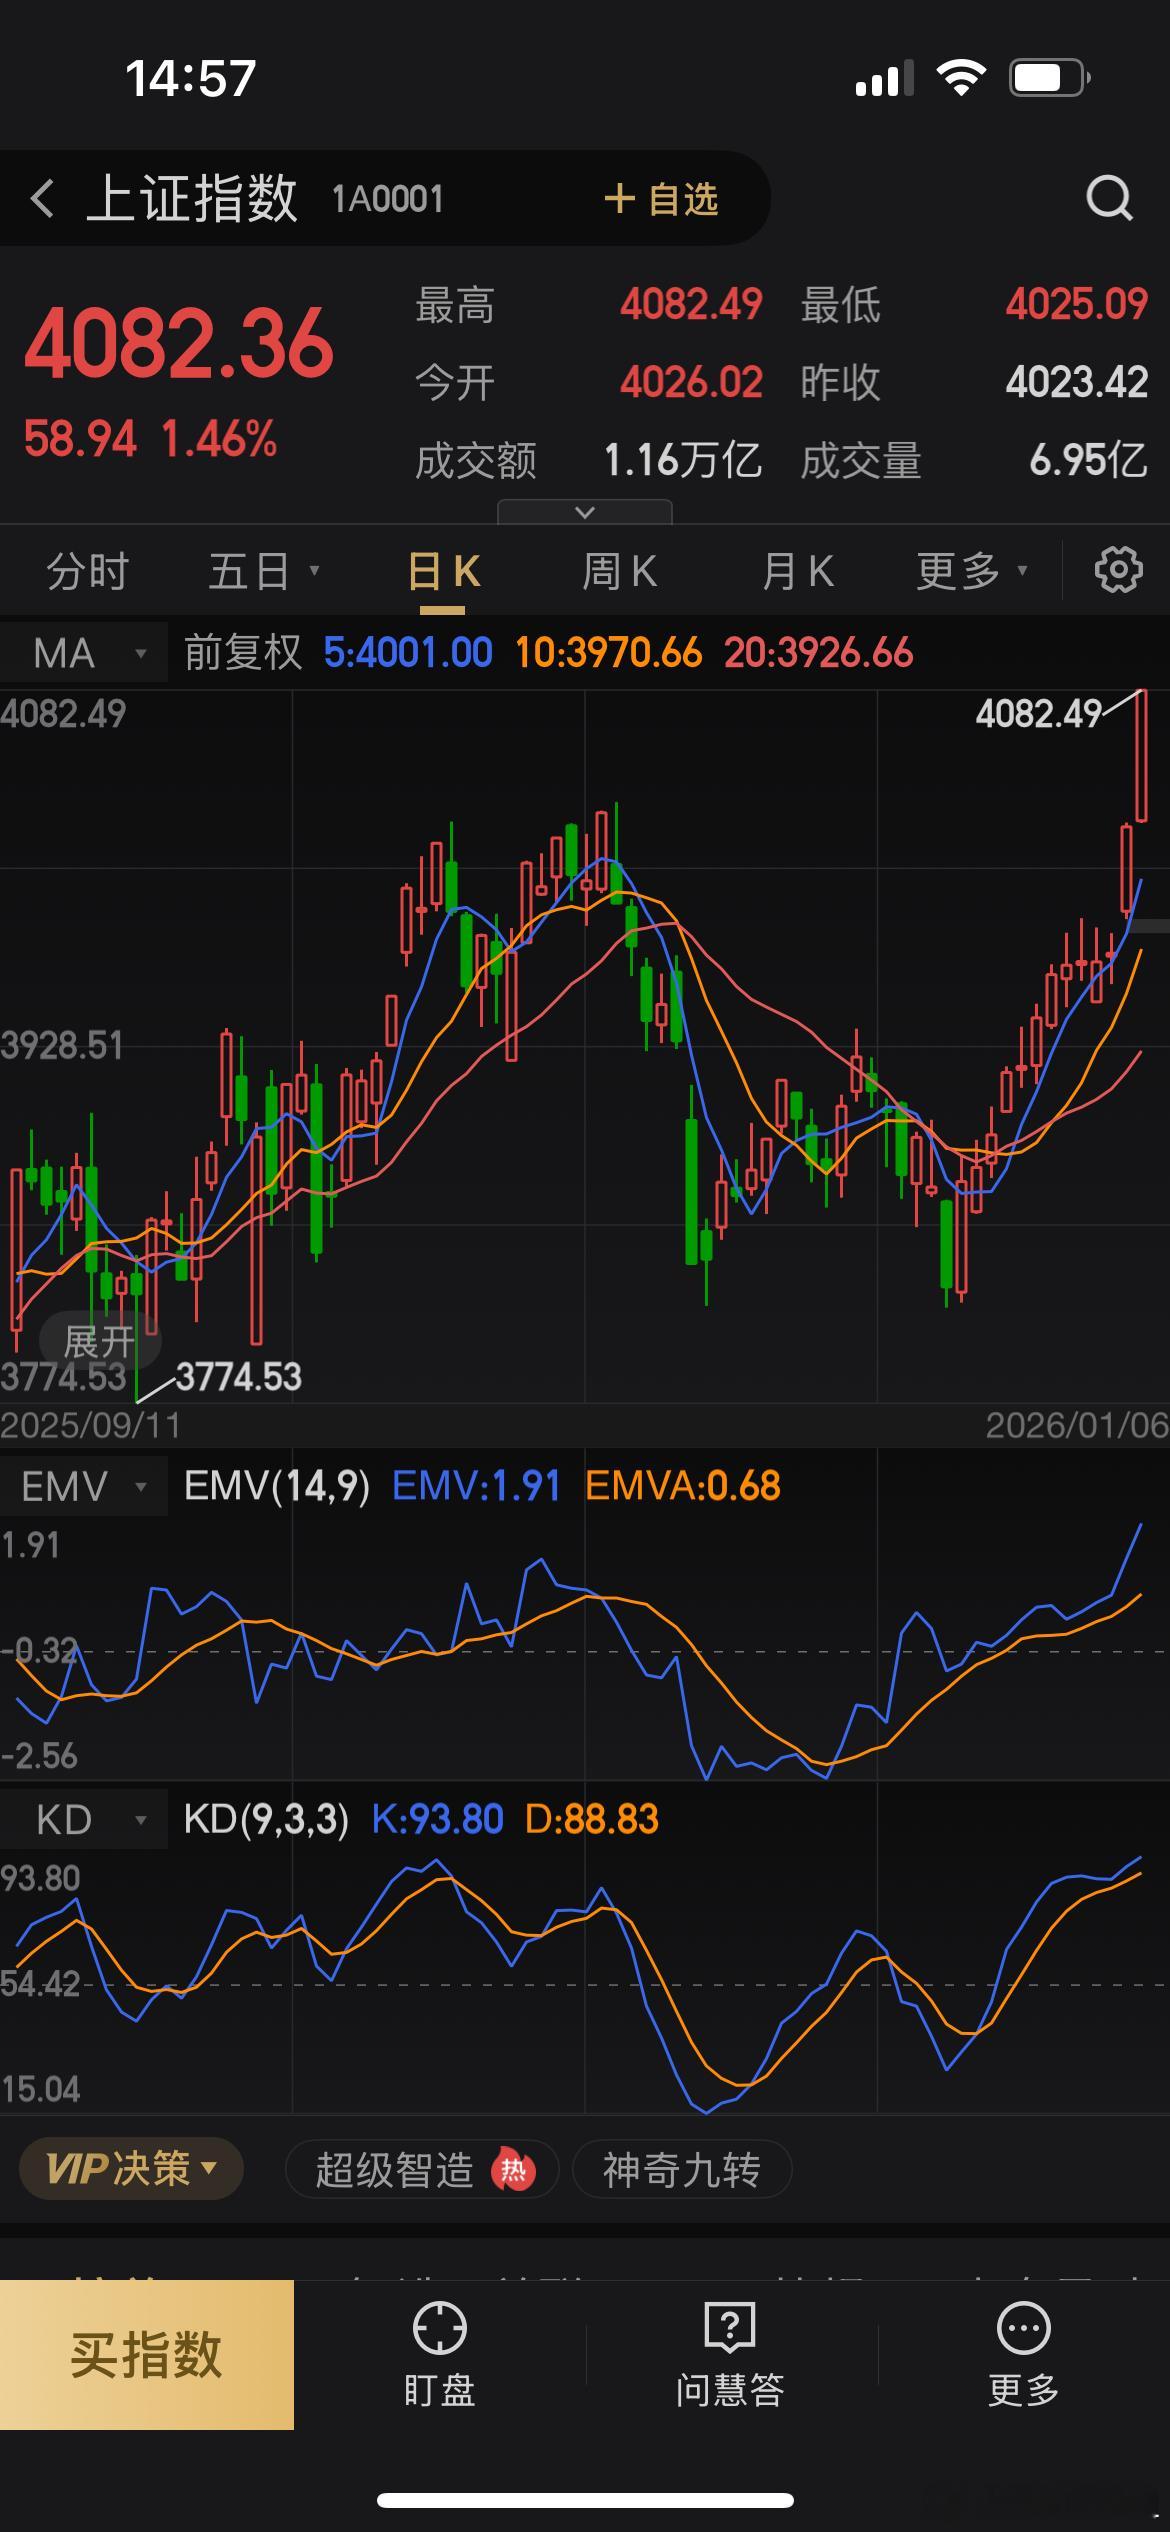Tap the 热 flame badge
1170x2532 pixels.
click(x=513, y=2170)
